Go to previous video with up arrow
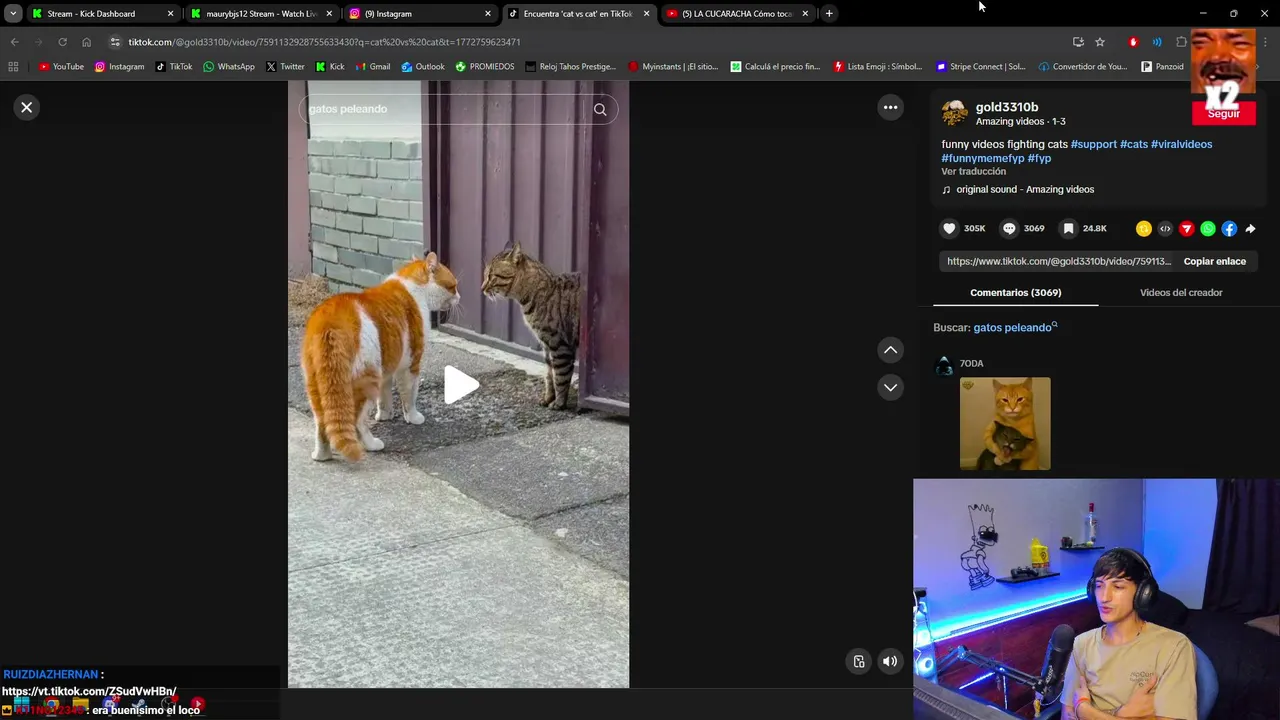The height and width of the screenshot is (720, 1280). coord(890,350)
